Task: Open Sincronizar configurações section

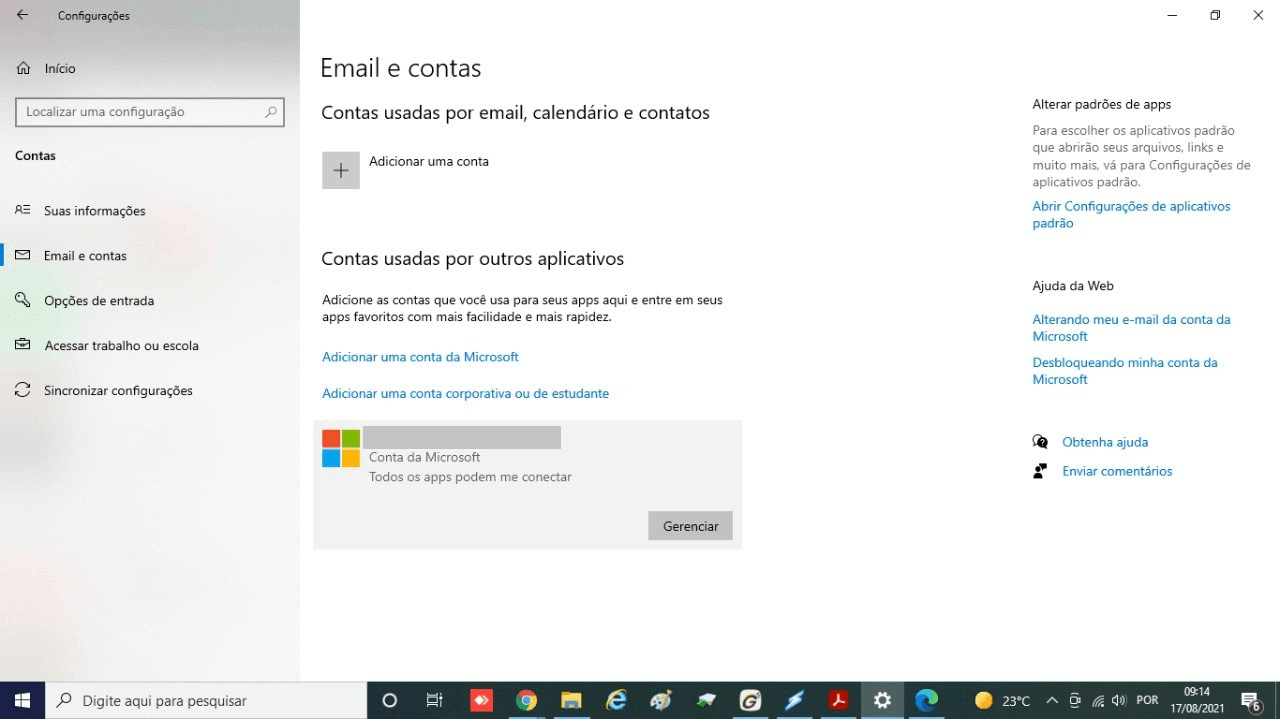Action: [118, 391]
